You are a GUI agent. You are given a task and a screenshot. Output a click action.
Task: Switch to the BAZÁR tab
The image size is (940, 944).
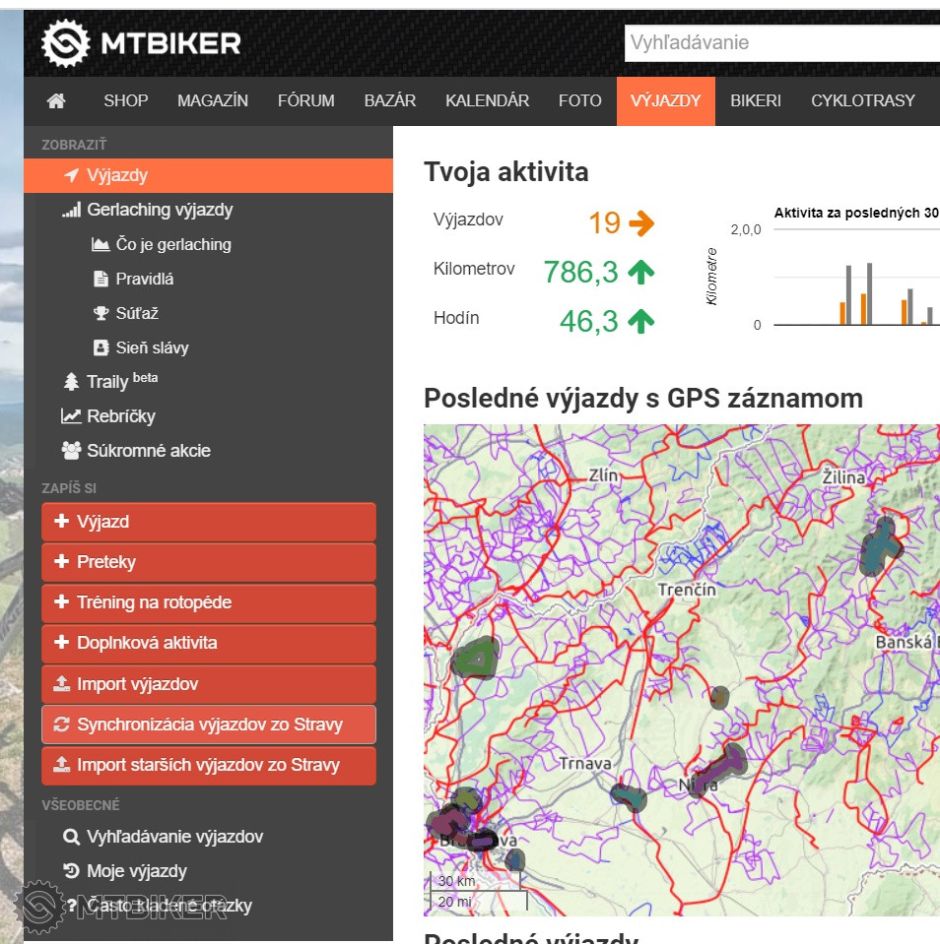click(390, 100)
